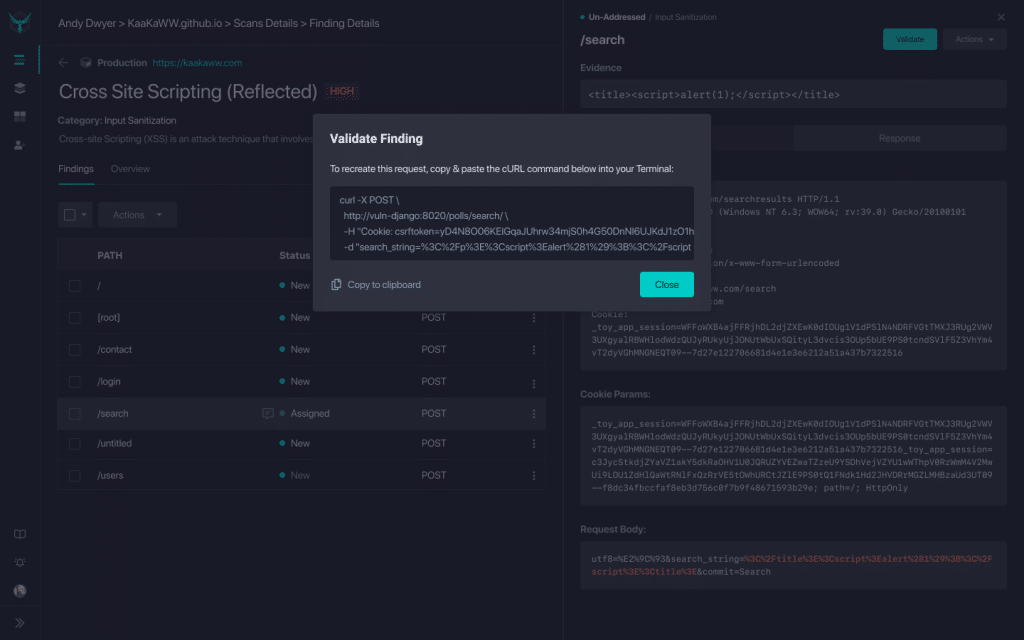
Task: Click the HIGH severity badge
Action: tap(342, 91)
